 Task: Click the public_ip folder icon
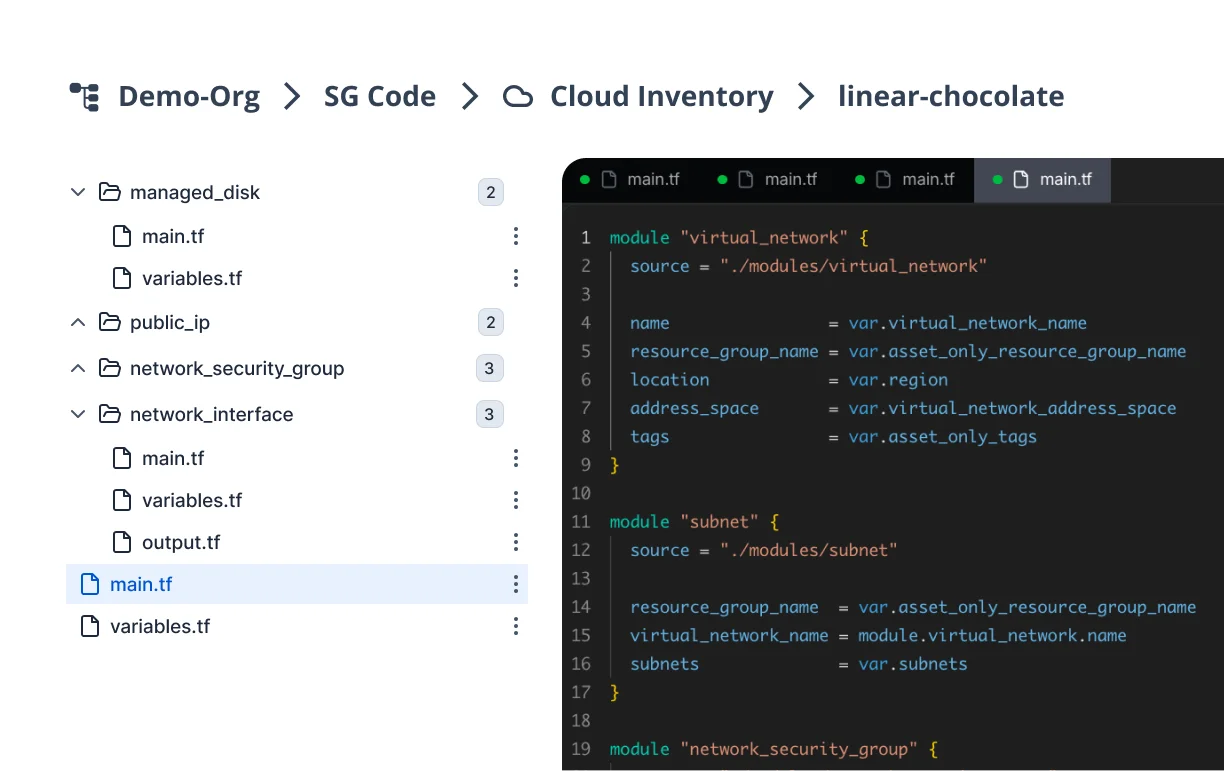[109, 322]
